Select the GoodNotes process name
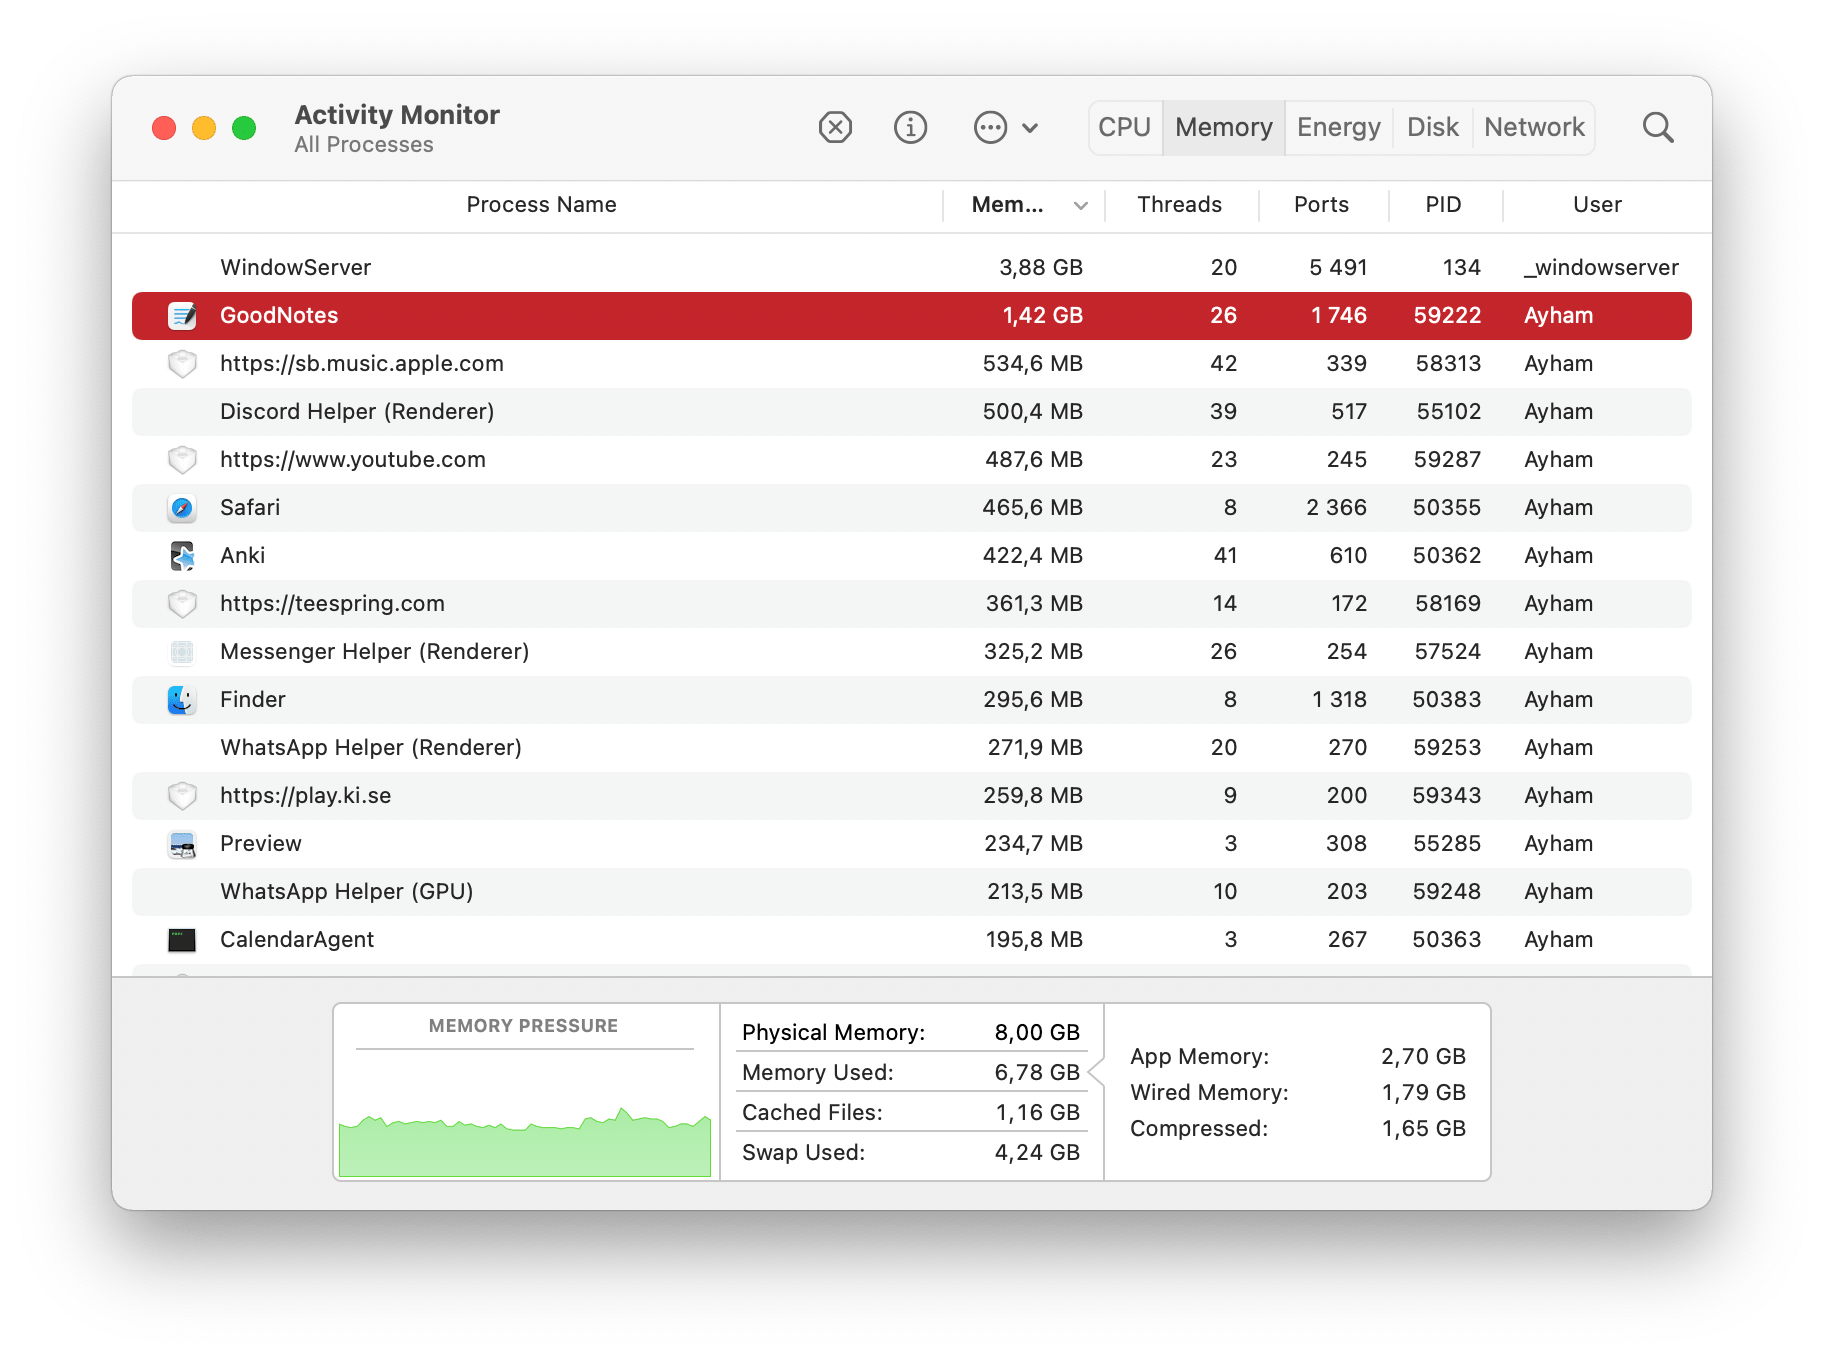1824x1358 pixels. [x=279, y=316]
